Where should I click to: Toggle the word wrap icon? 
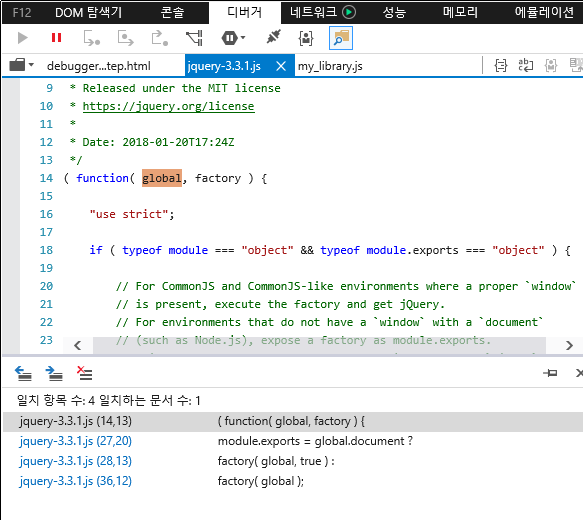[x=526, y=65]
